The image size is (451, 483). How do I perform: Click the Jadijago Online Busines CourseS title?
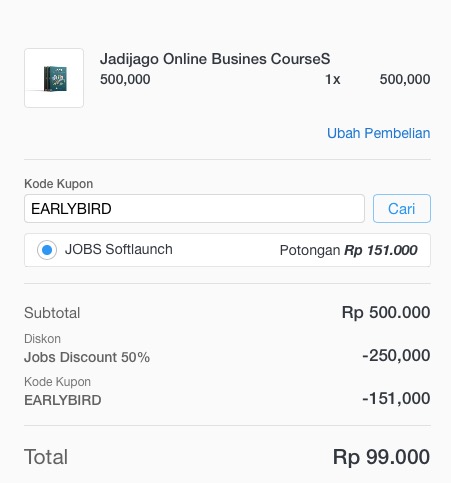pos(215,59)
